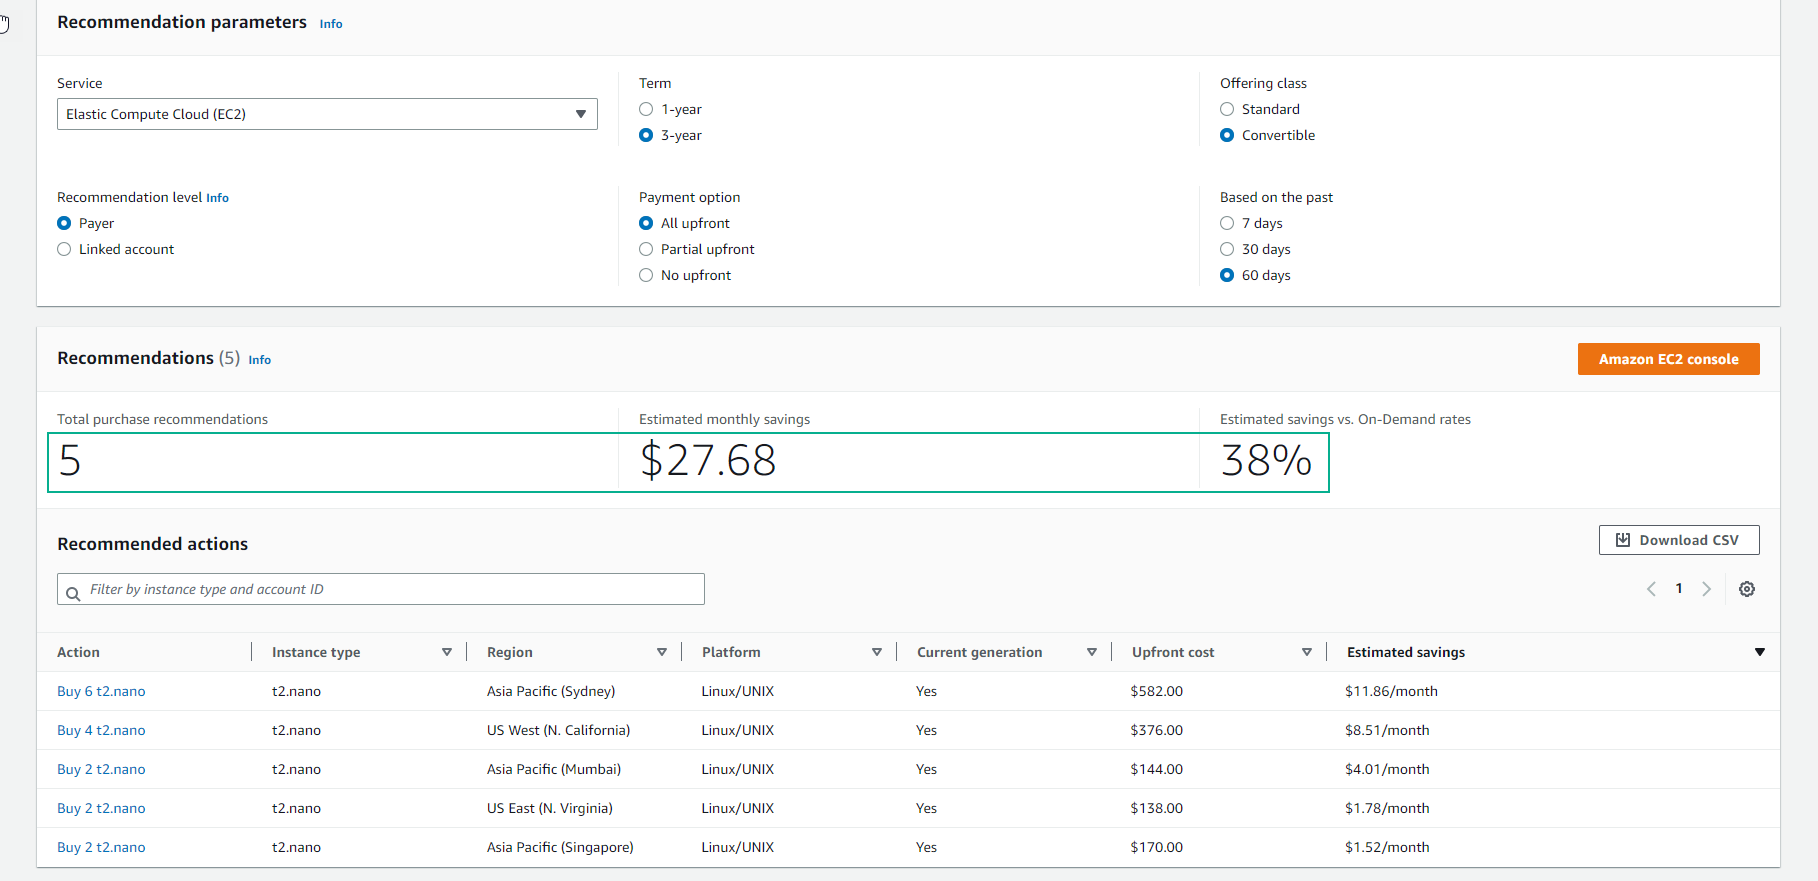The width and height of the screenshot is (1818, 881).
Task: Click the $1.78/month savings cell
Action: [1387, 808]
